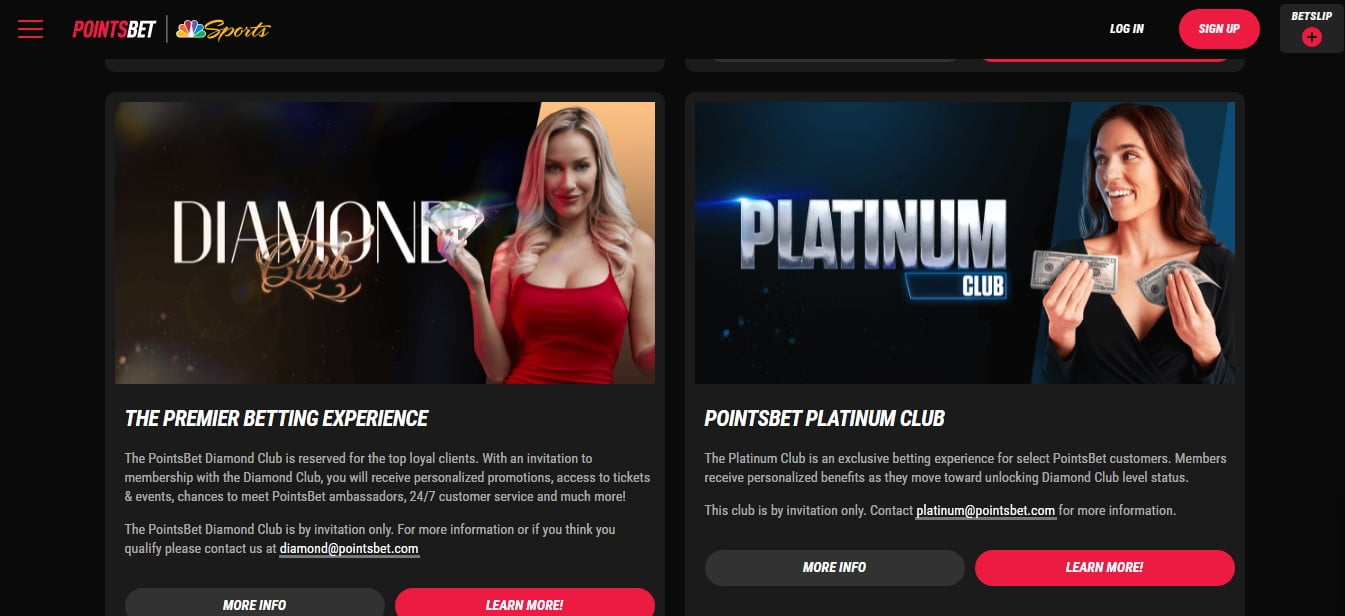
Task: View More Info for Platinum Club
Action: coord(835,567)
